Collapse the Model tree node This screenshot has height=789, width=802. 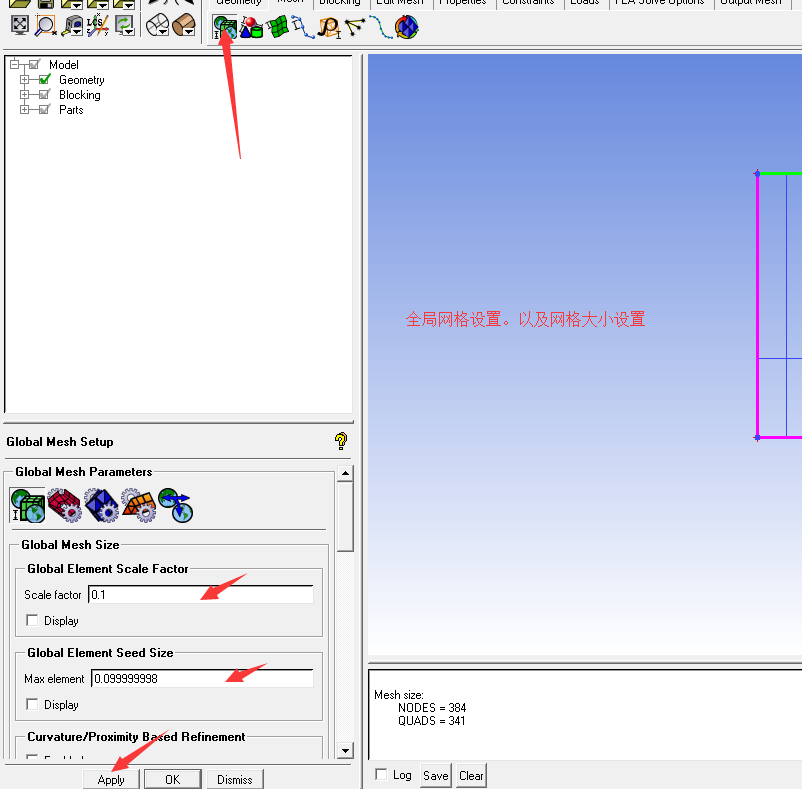tap(14, 64)
